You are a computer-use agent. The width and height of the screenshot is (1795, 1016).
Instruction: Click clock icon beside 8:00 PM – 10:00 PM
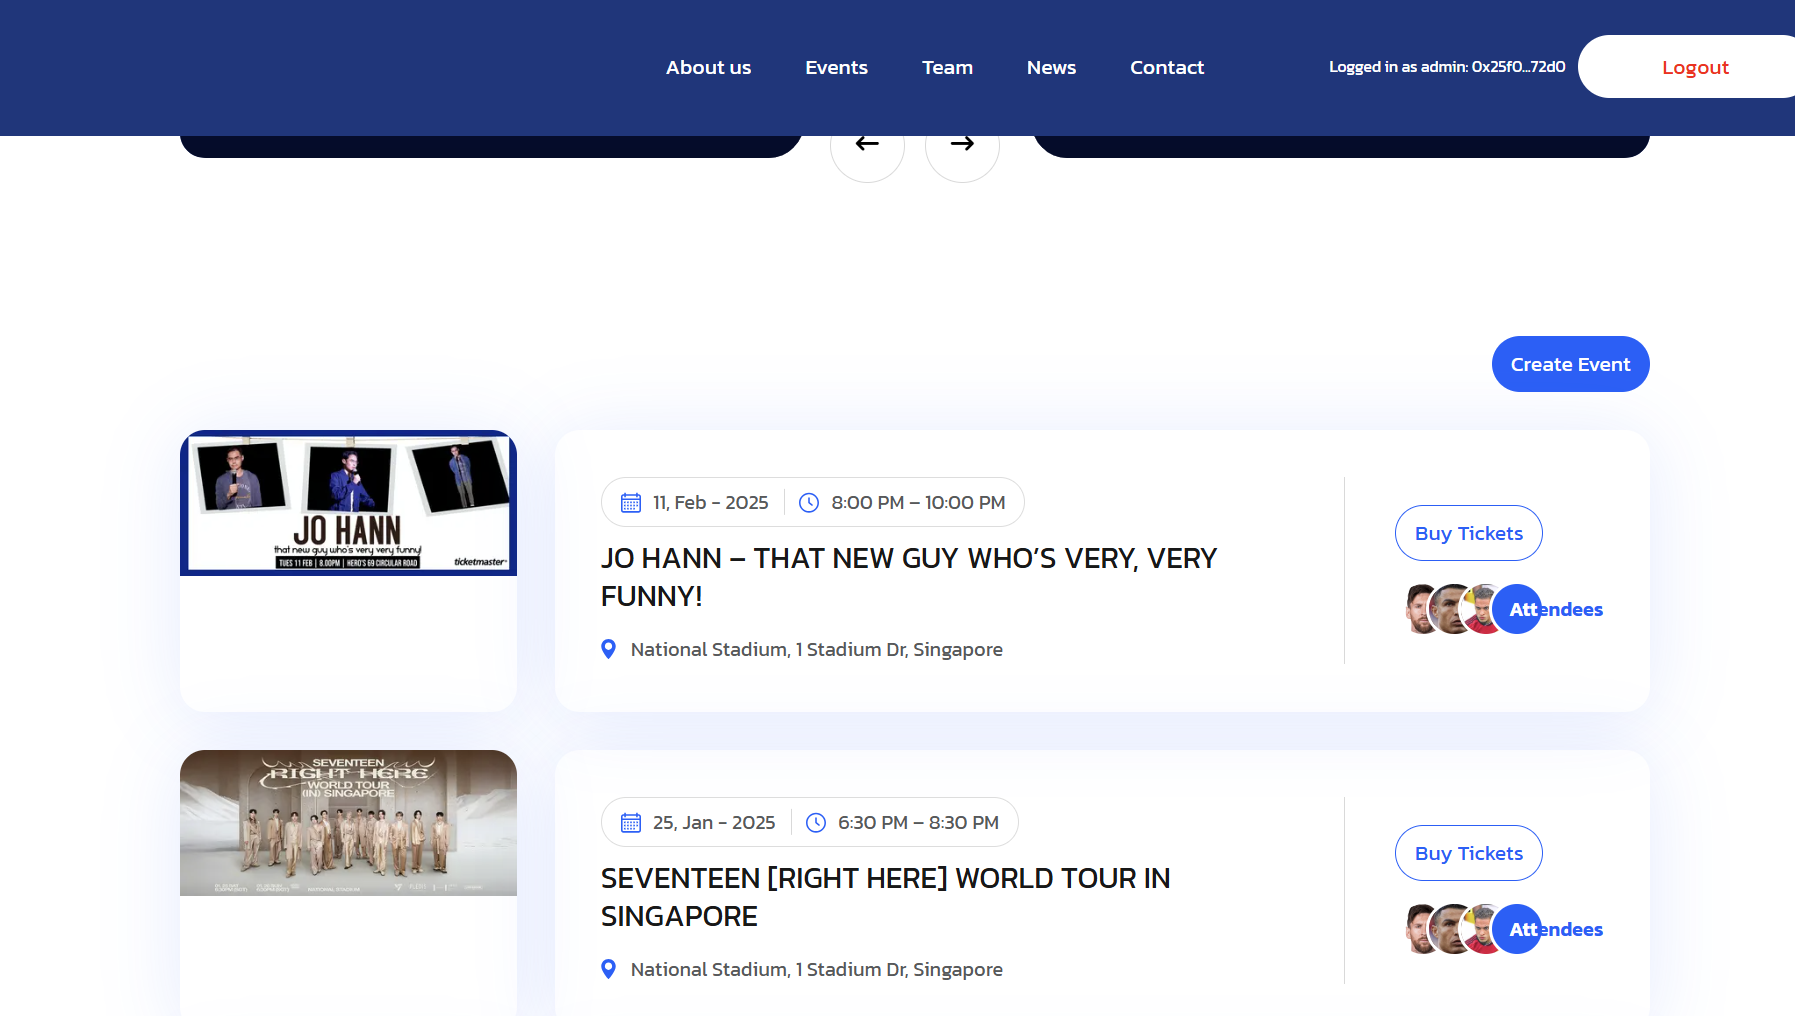tap(809, 503)
